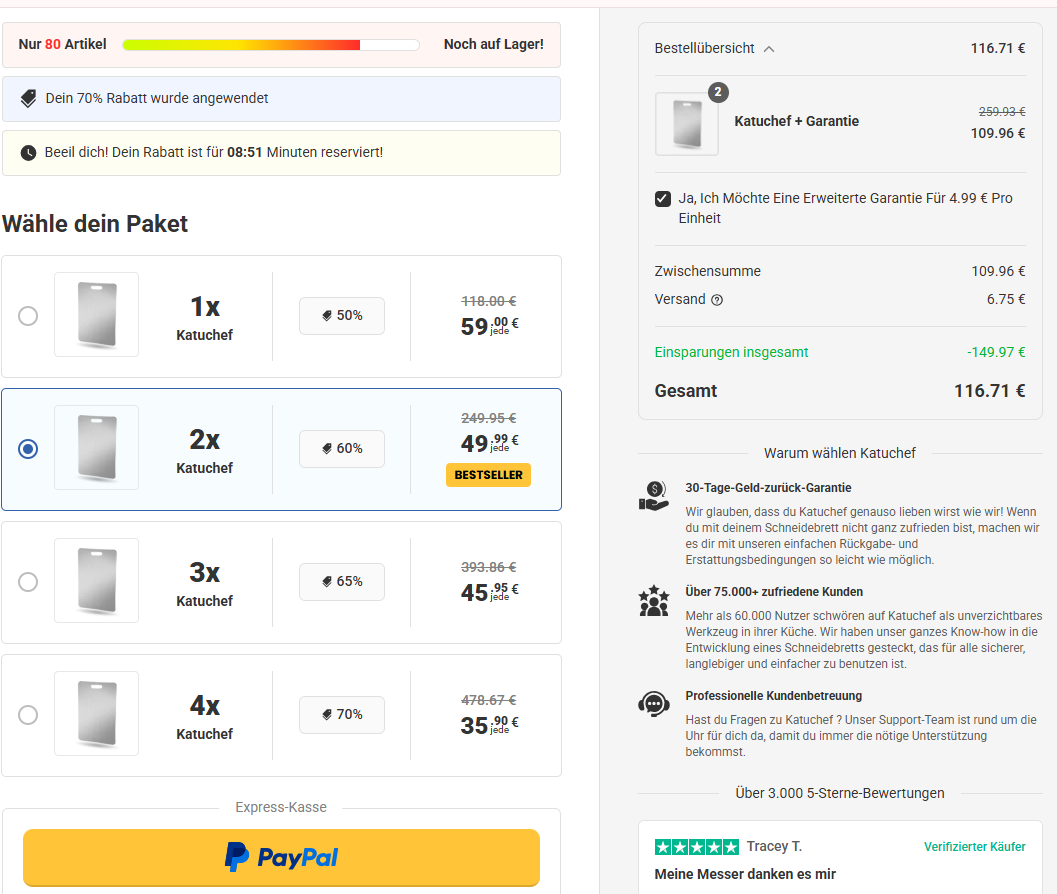
Task: Click the price 49.99 € of 2x package
Action: (489, 443)
